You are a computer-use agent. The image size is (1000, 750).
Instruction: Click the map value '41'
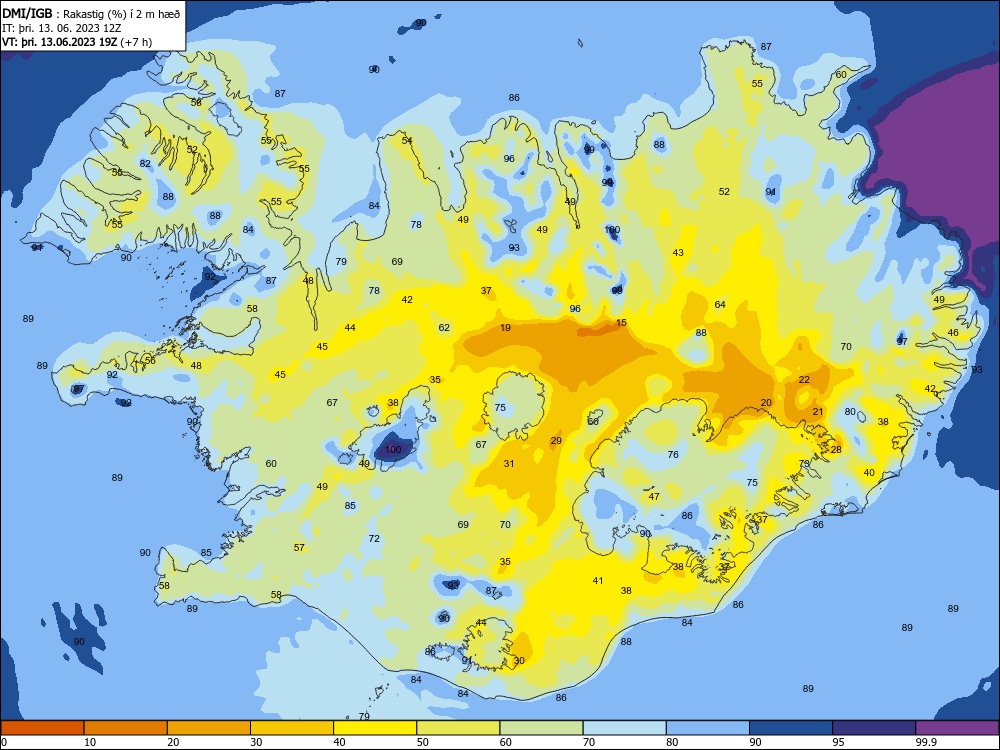[x=598, y=581]
